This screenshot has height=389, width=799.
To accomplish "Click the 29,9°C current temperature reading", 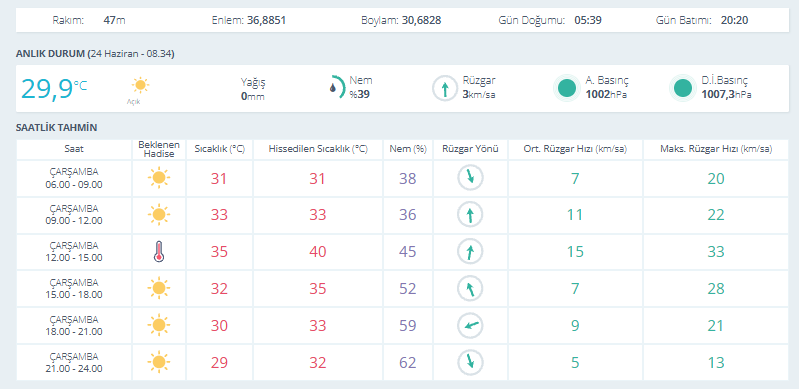I will click(55, 88).
